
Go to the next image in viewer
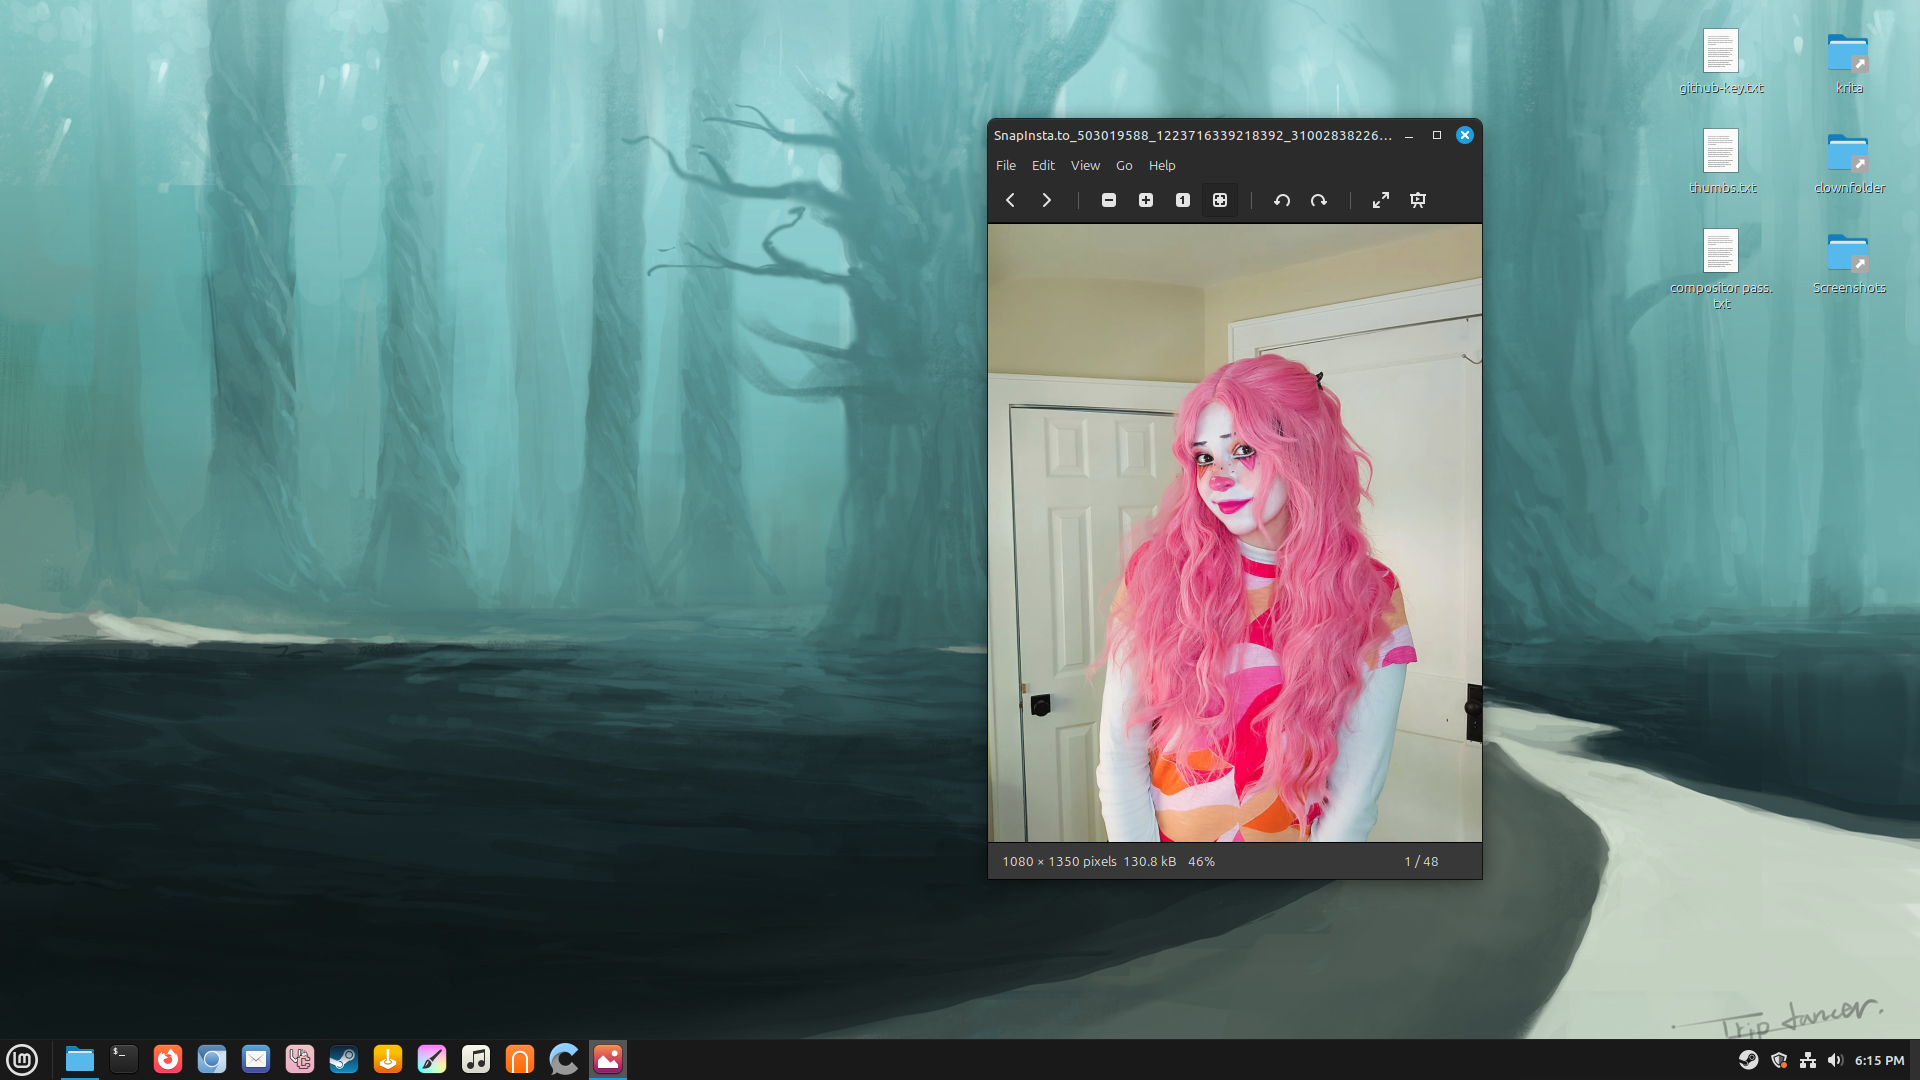pyautogui.click(x=1047, y=200)
